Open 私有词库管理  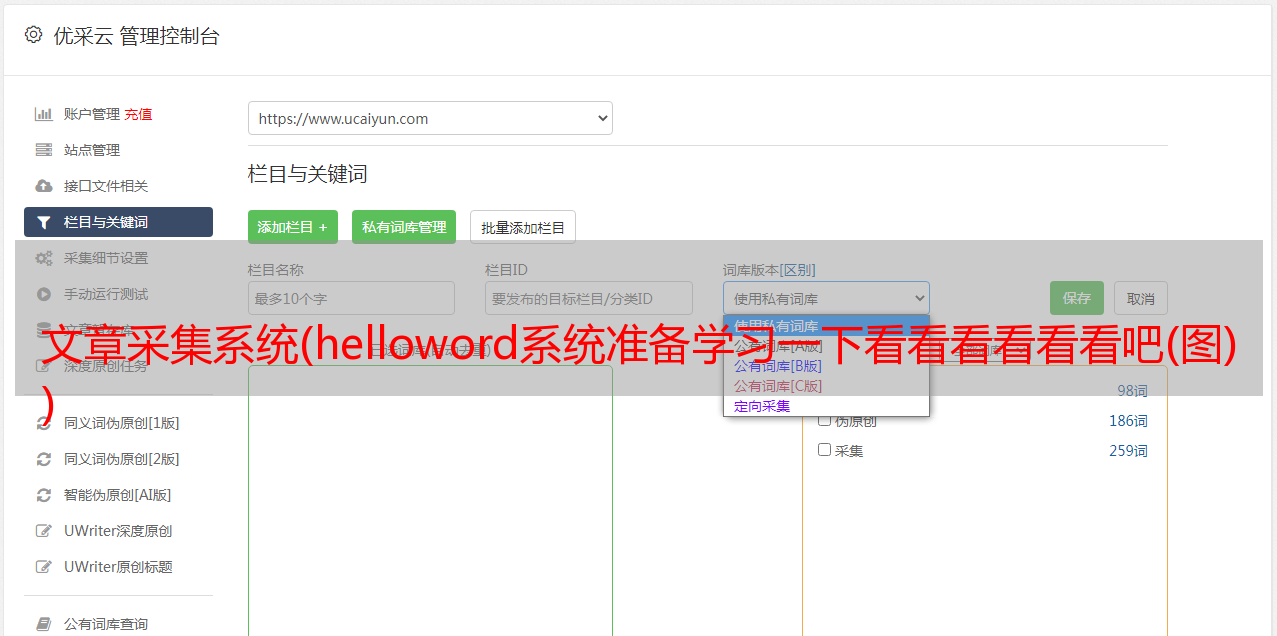click(404, 227)
